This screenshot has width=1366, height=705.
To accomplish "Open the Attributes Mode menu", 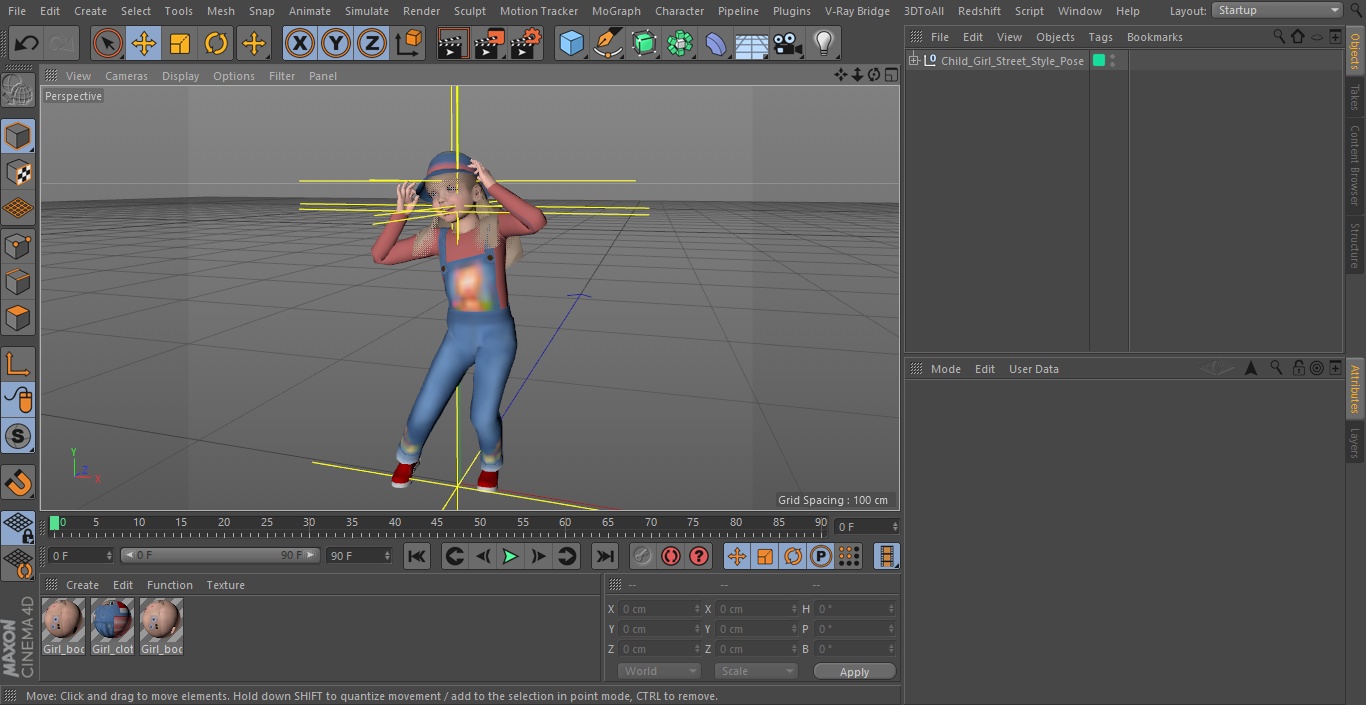I will [945, 369].
